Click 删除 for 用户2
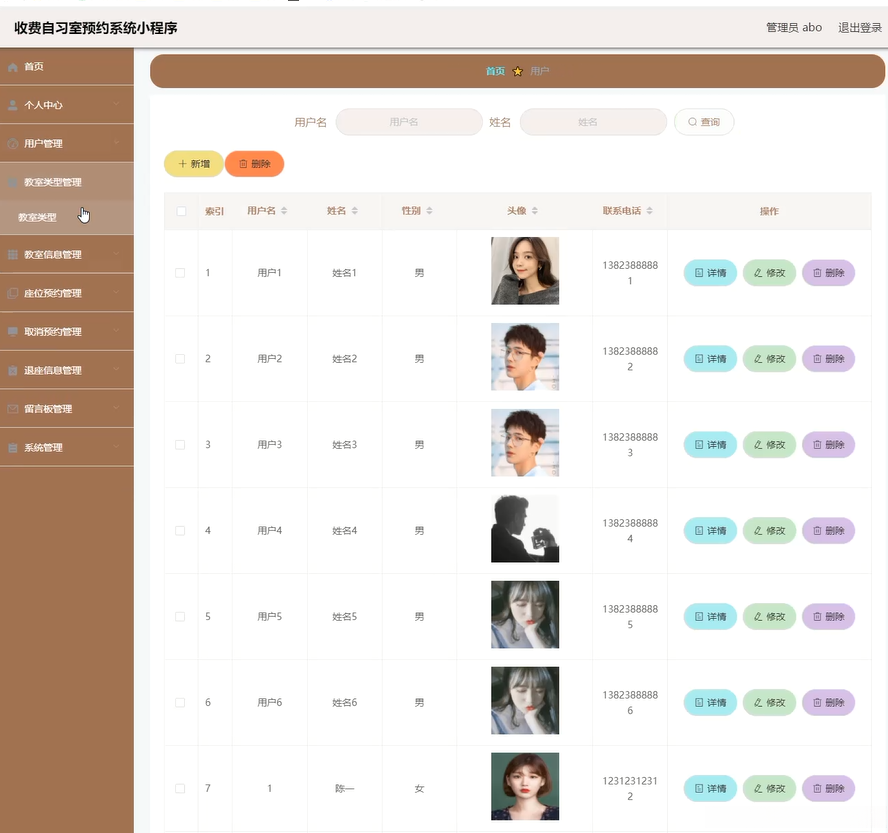Viewport: 888px width, 833px height. pyautogui.click(x=829, y=359)
